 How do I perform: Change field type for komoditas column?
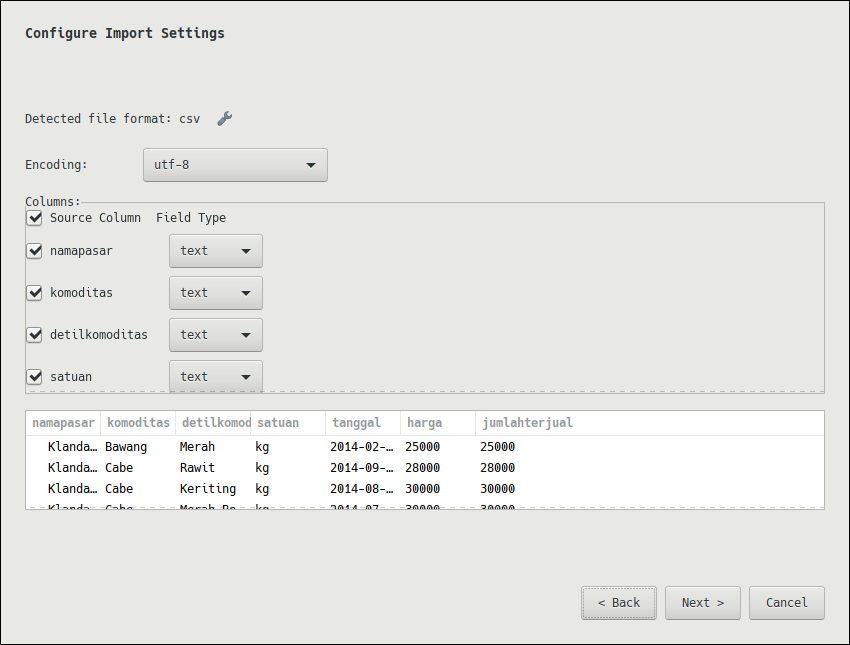pyautogui.click(x=215, y=293)
